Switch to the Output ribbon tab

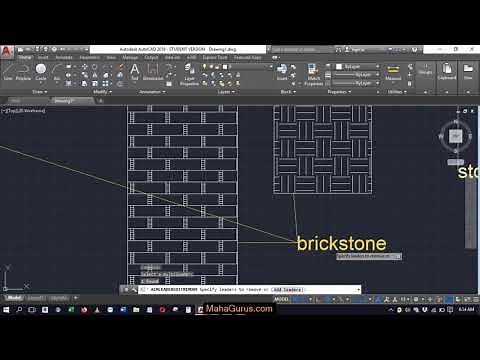(x=151, y=58)
